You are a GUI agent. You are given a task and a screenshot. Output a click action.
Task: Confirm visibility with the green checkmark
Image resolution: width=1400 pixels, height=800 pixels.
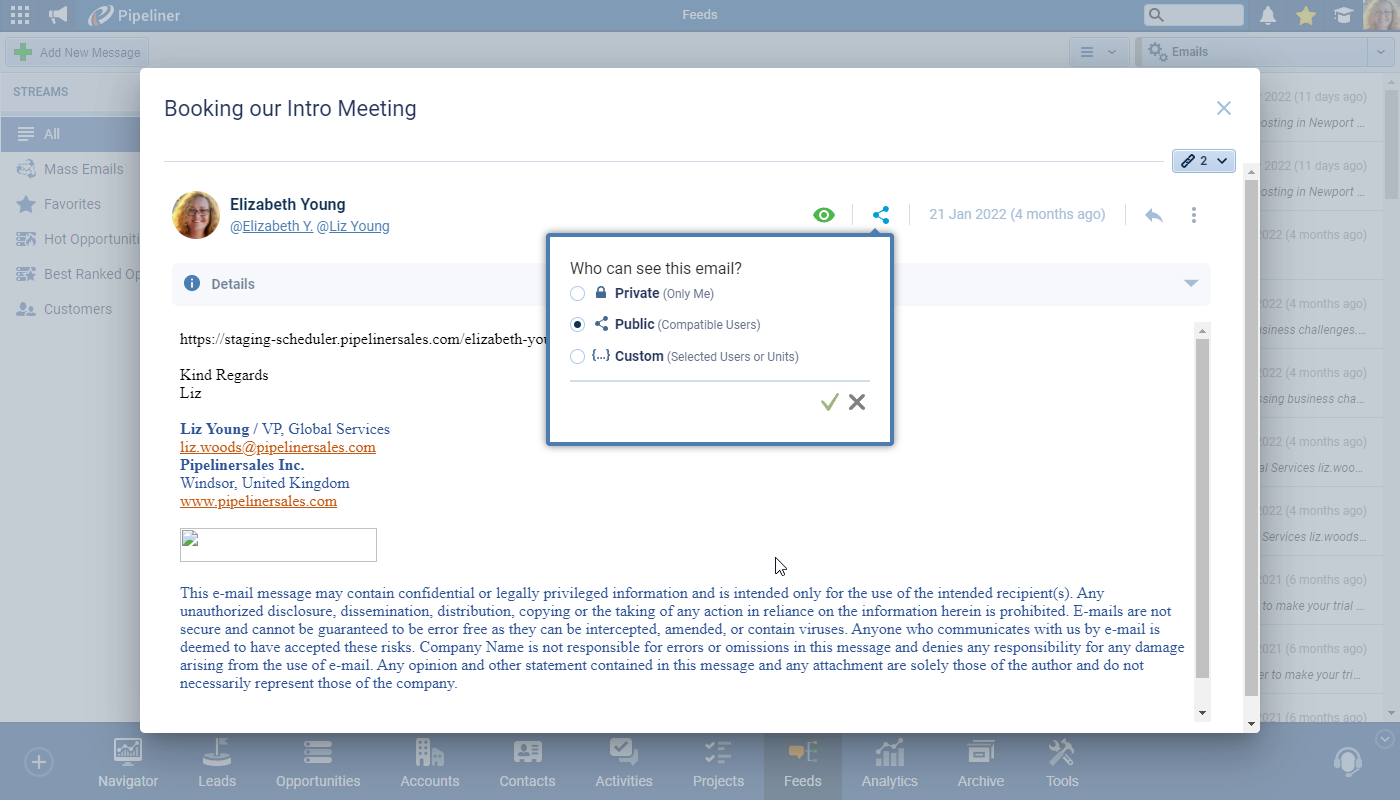829,402
